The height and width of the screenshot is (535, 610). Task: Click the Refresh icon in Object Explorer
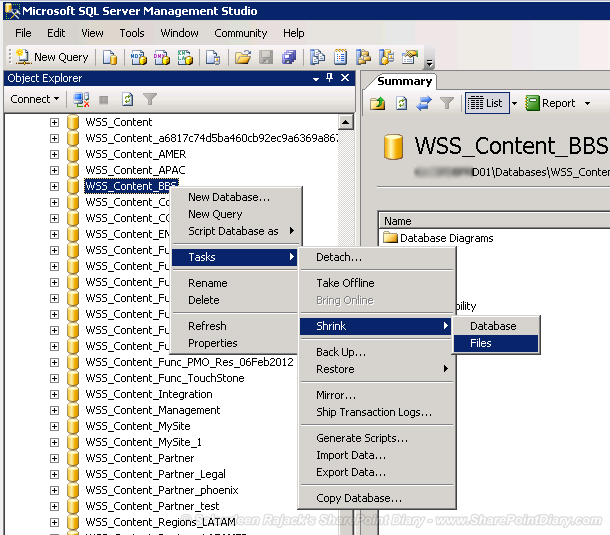point(127,100)
